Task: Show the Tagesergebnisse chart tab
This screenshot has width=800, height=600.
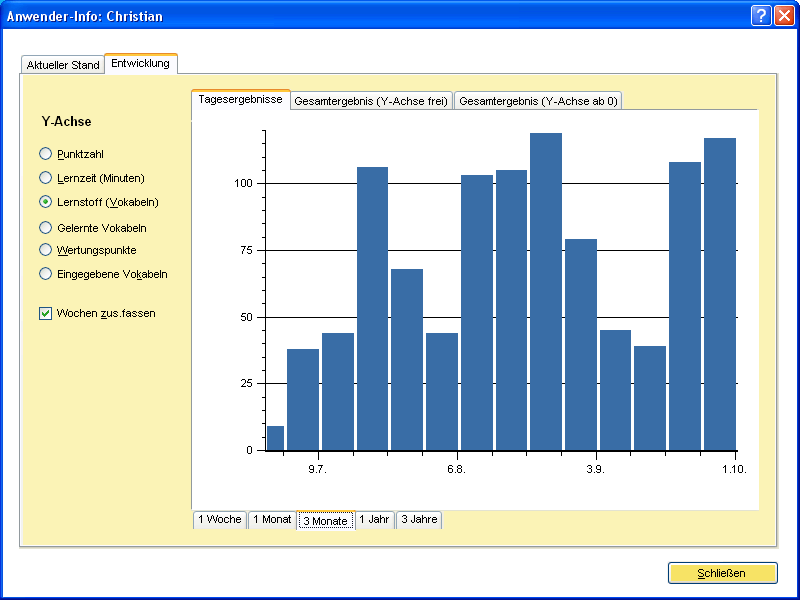Action: (x=240, y=99)
